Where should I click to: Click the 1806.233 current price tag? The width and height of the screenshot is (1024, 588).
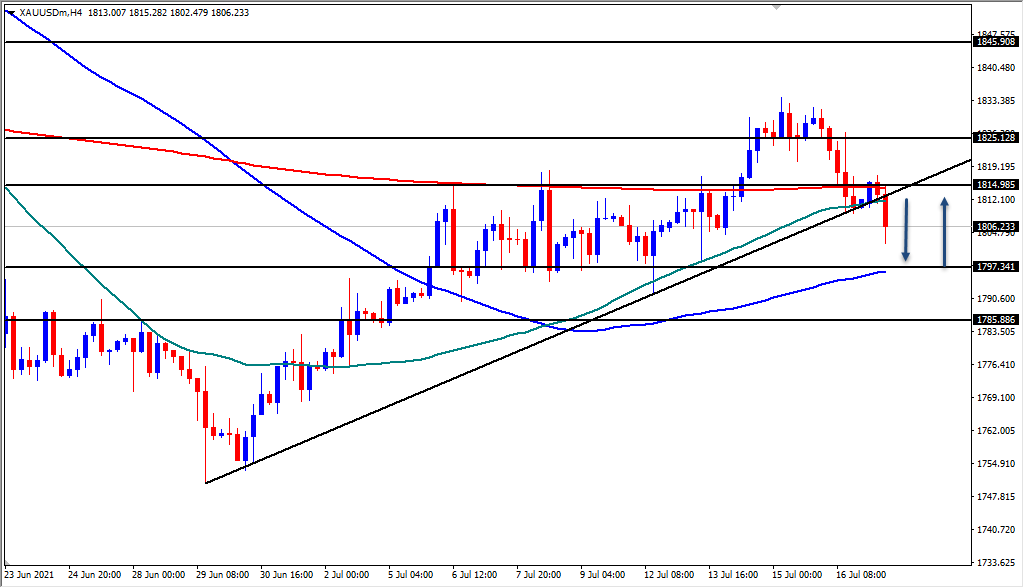point(996,227)
